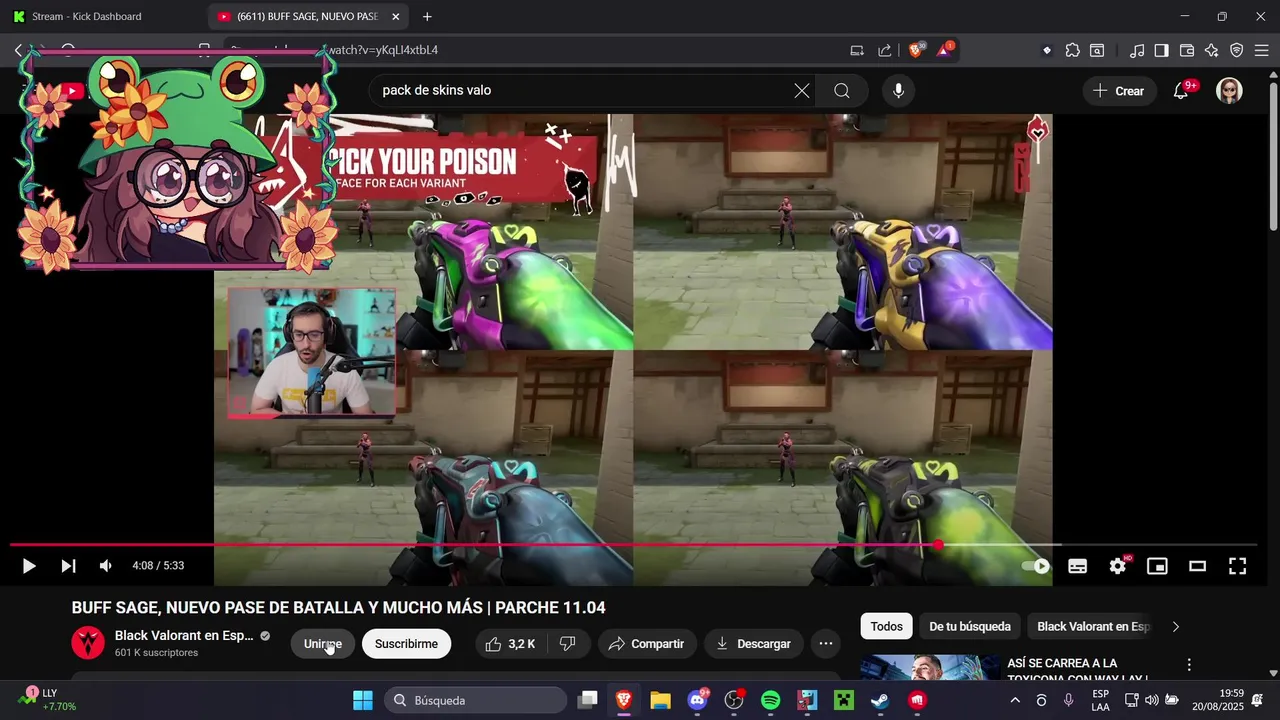Image resolution: width=1280 pixels, height=720 pixels.
Task: Open Task View in taskbar
Action: [x=588, y=700]
